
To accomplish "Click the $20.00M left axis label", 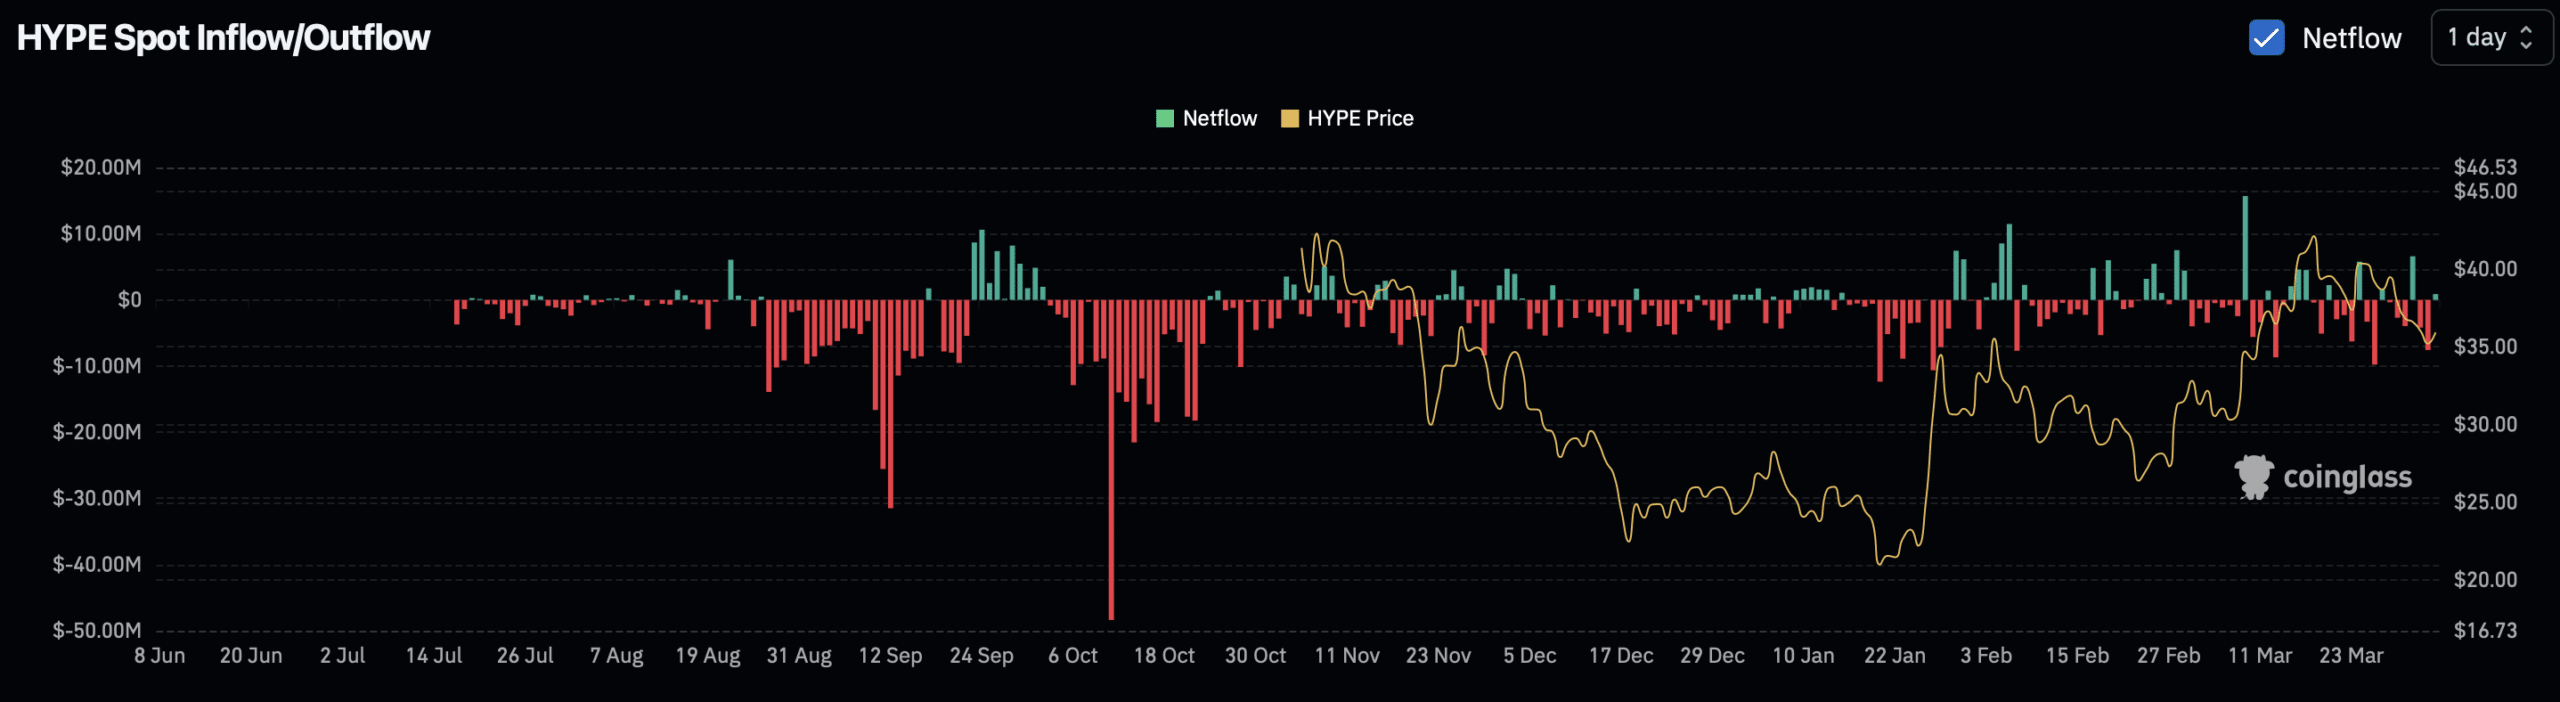I will pos(101,167).
